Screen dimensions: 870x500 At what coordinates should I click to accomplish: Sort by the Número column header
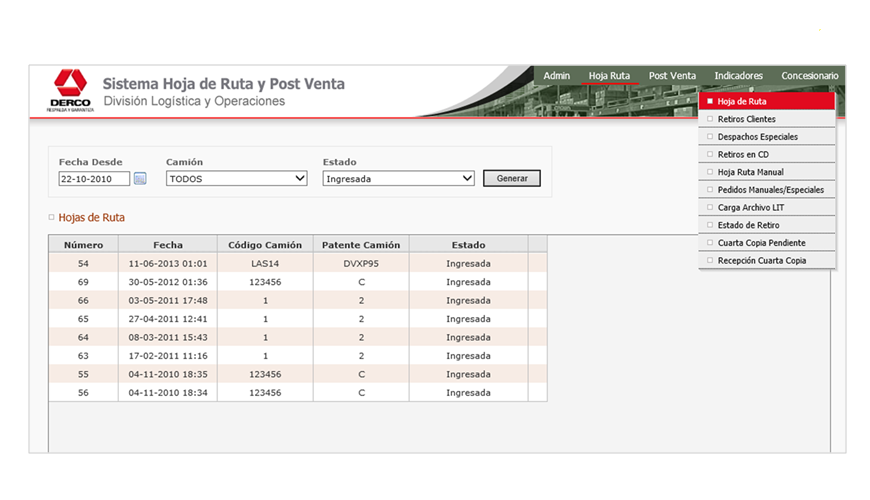[x=83, y=245]
